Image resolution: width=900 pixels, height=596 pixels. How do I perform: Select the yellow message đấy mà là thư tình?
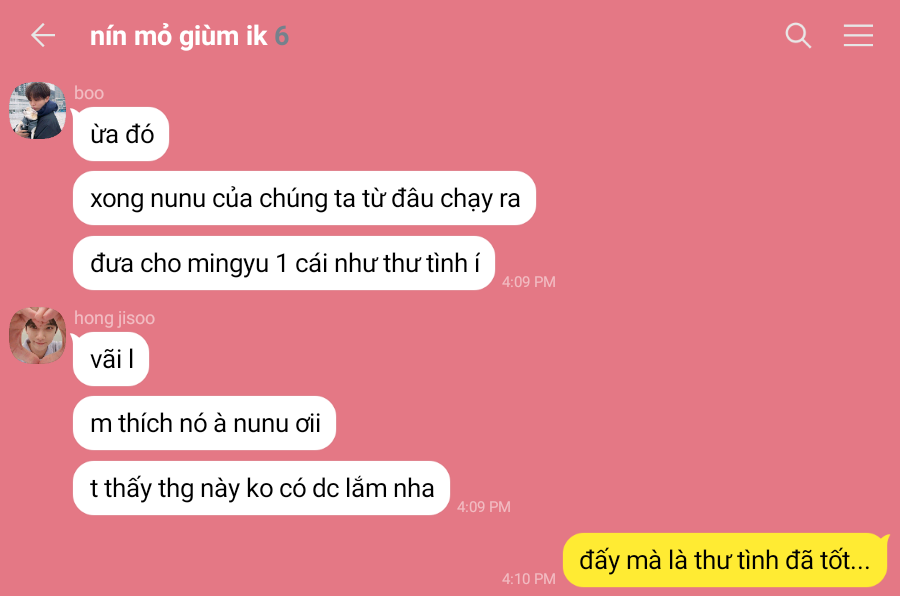coord(725,560)
